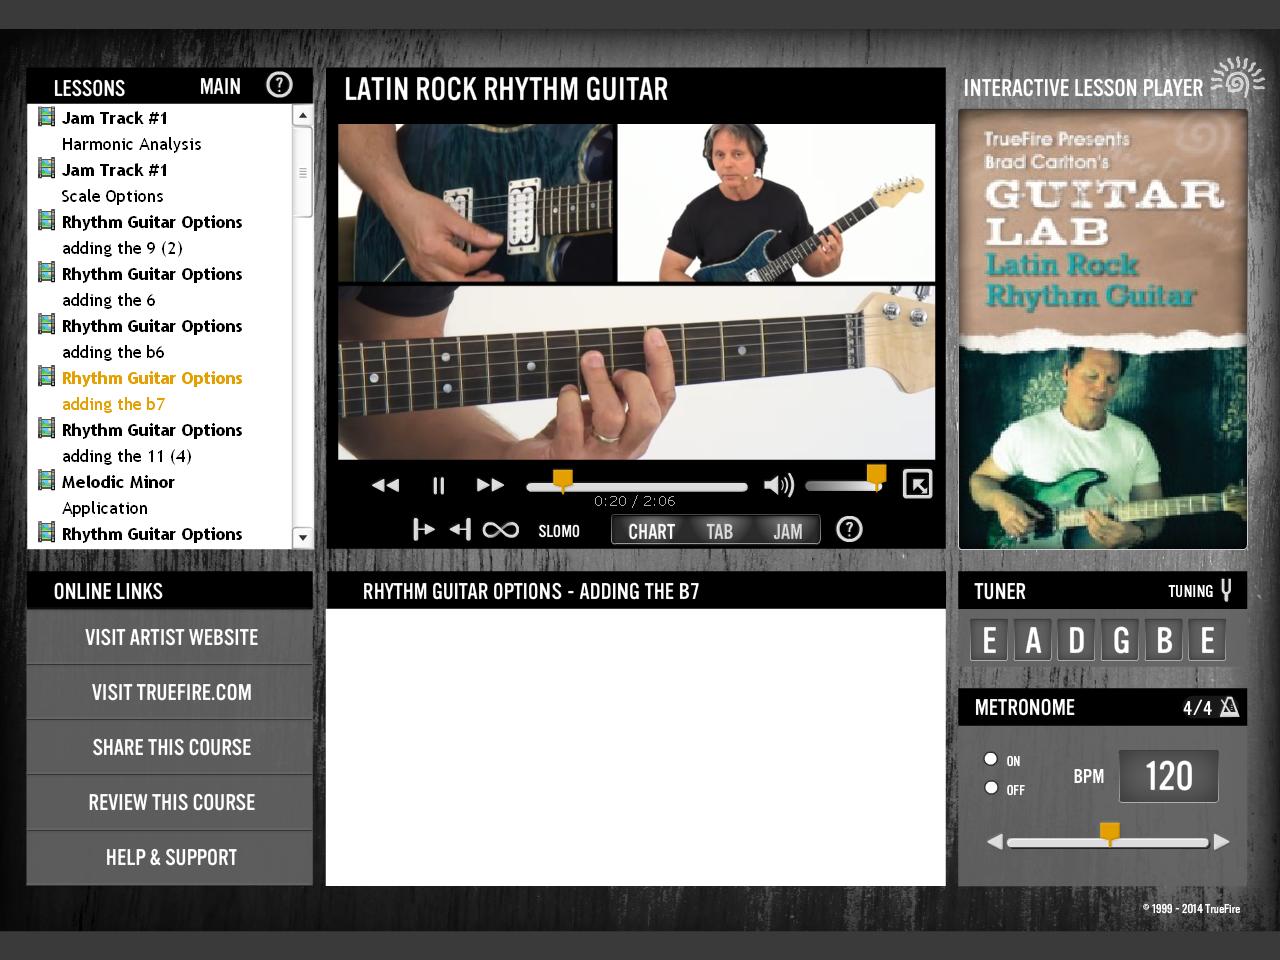Play the G string tuner note
The image size is (1280, 960).
pyautogui.click(x=1120, y=640)
